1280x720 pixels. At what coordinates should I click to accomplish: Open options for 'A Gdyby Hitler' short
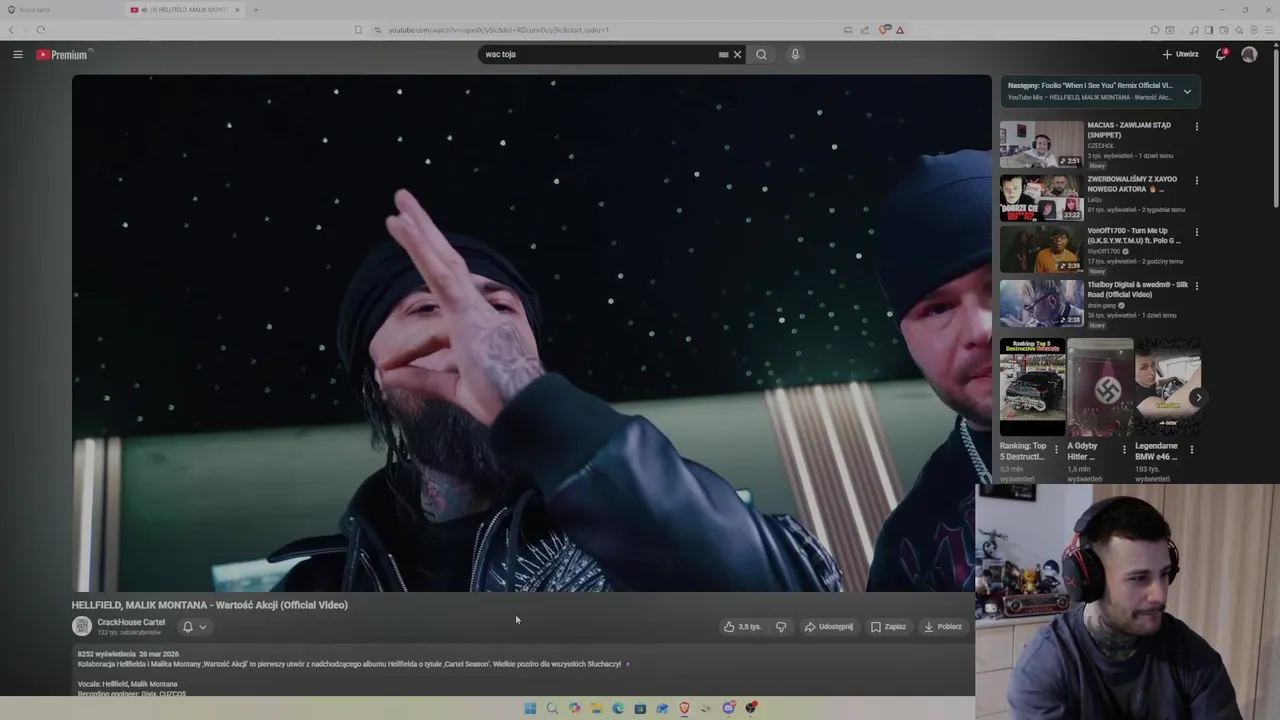pyautogui.click(x=1124, y=450)
